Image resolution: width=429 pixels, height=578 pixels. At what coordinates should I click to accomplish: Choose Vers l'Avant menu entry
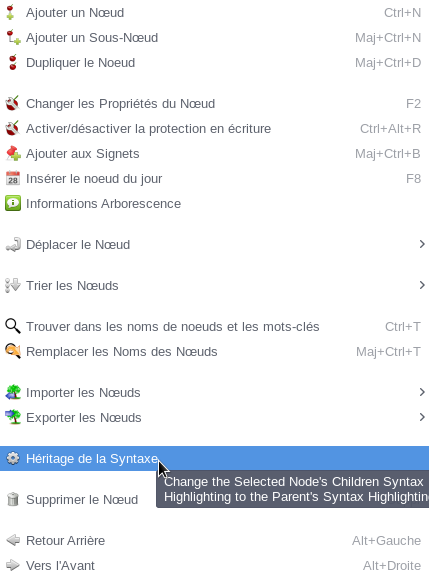[214, 565]
